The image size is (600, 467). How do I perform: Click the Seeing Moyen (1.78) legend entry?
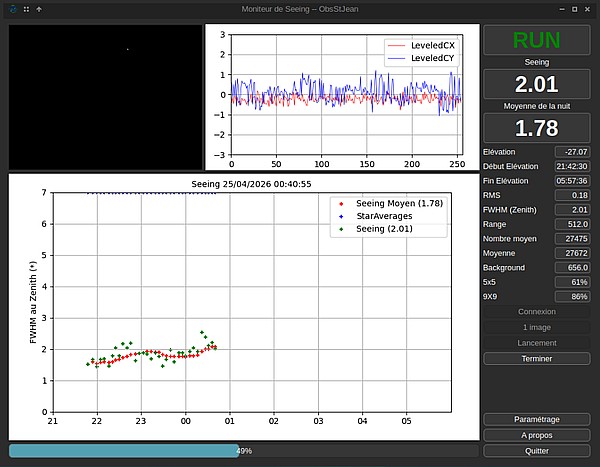pos(390,203)
